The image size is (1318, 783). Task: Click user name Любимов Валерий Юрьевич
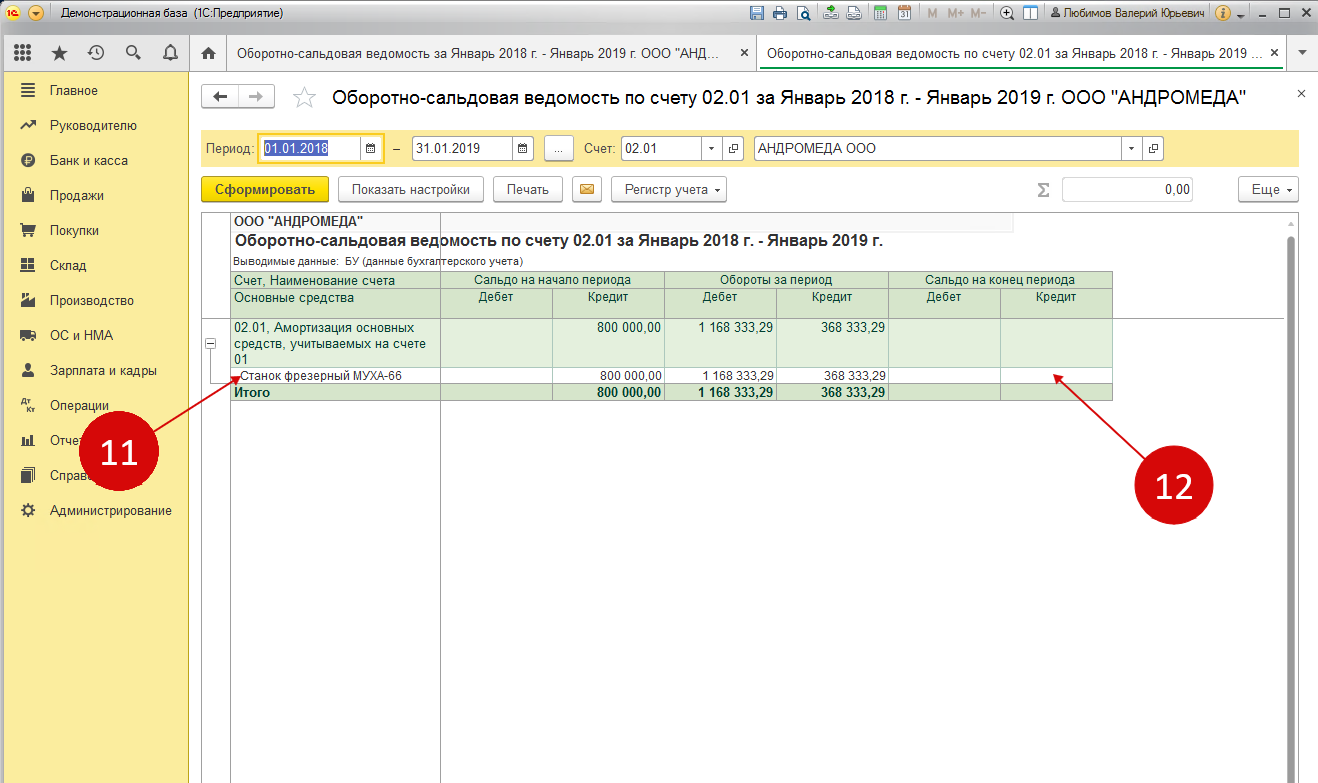point(1129,14)
